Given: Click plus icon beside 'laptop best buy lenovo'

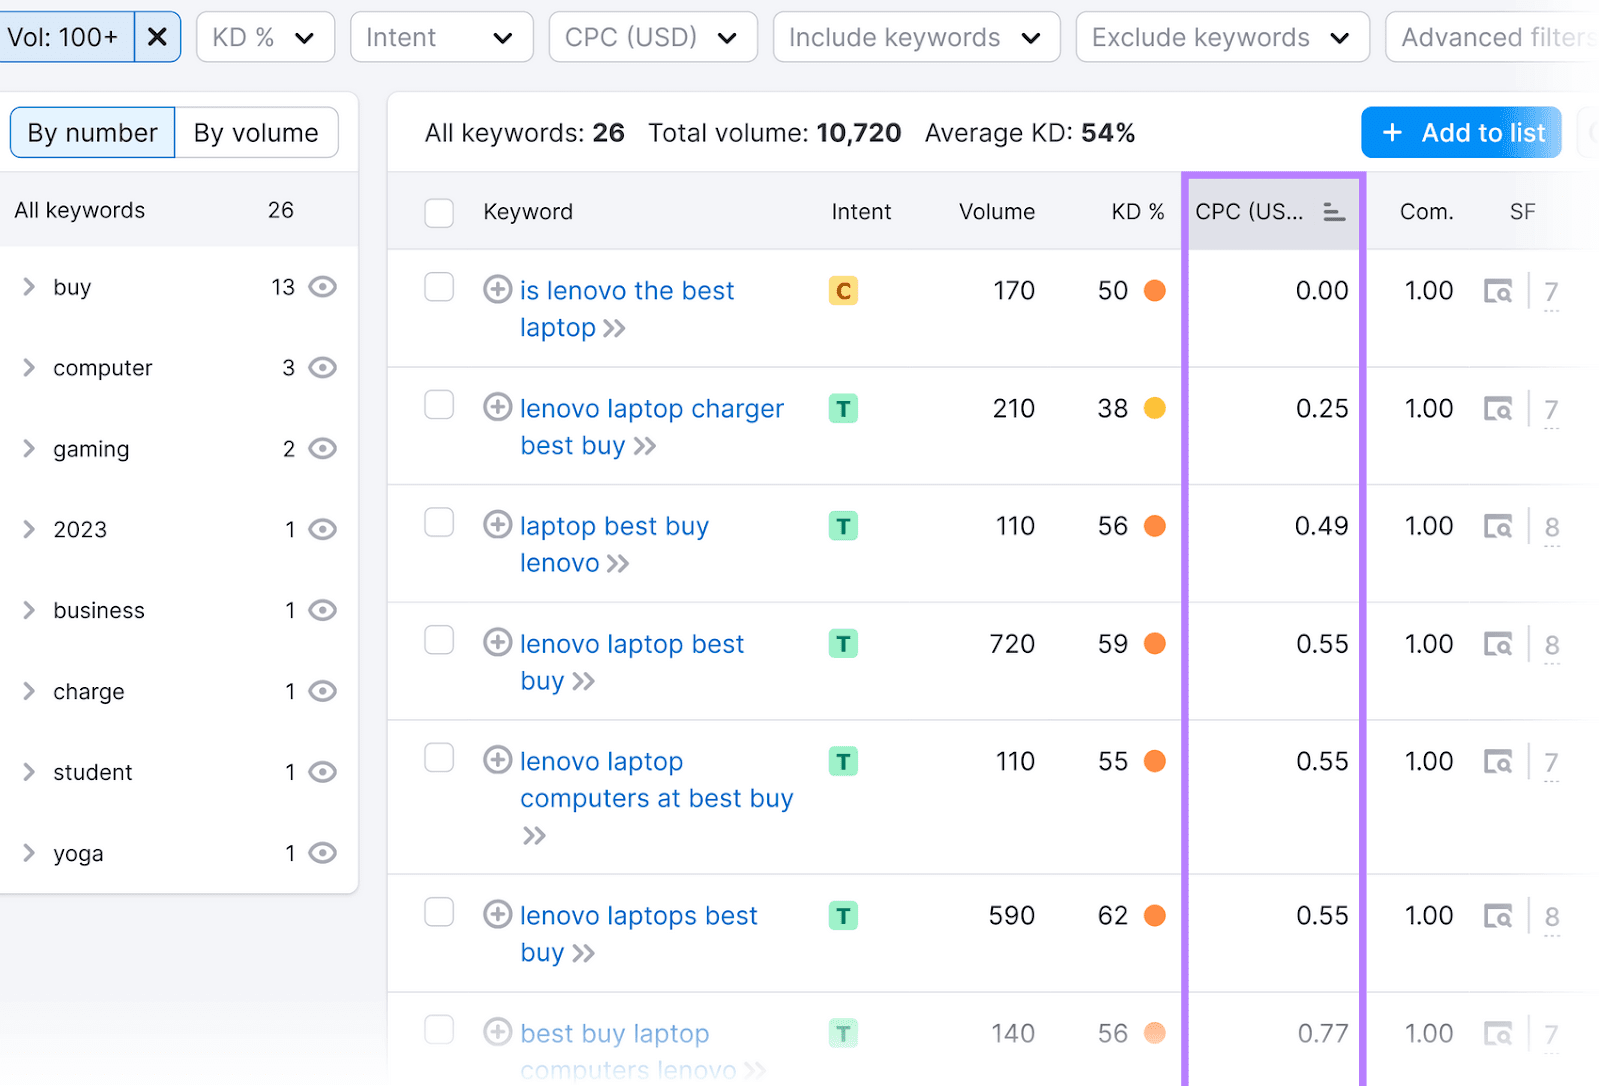Looking at the screenshot, I should (497, 525).
